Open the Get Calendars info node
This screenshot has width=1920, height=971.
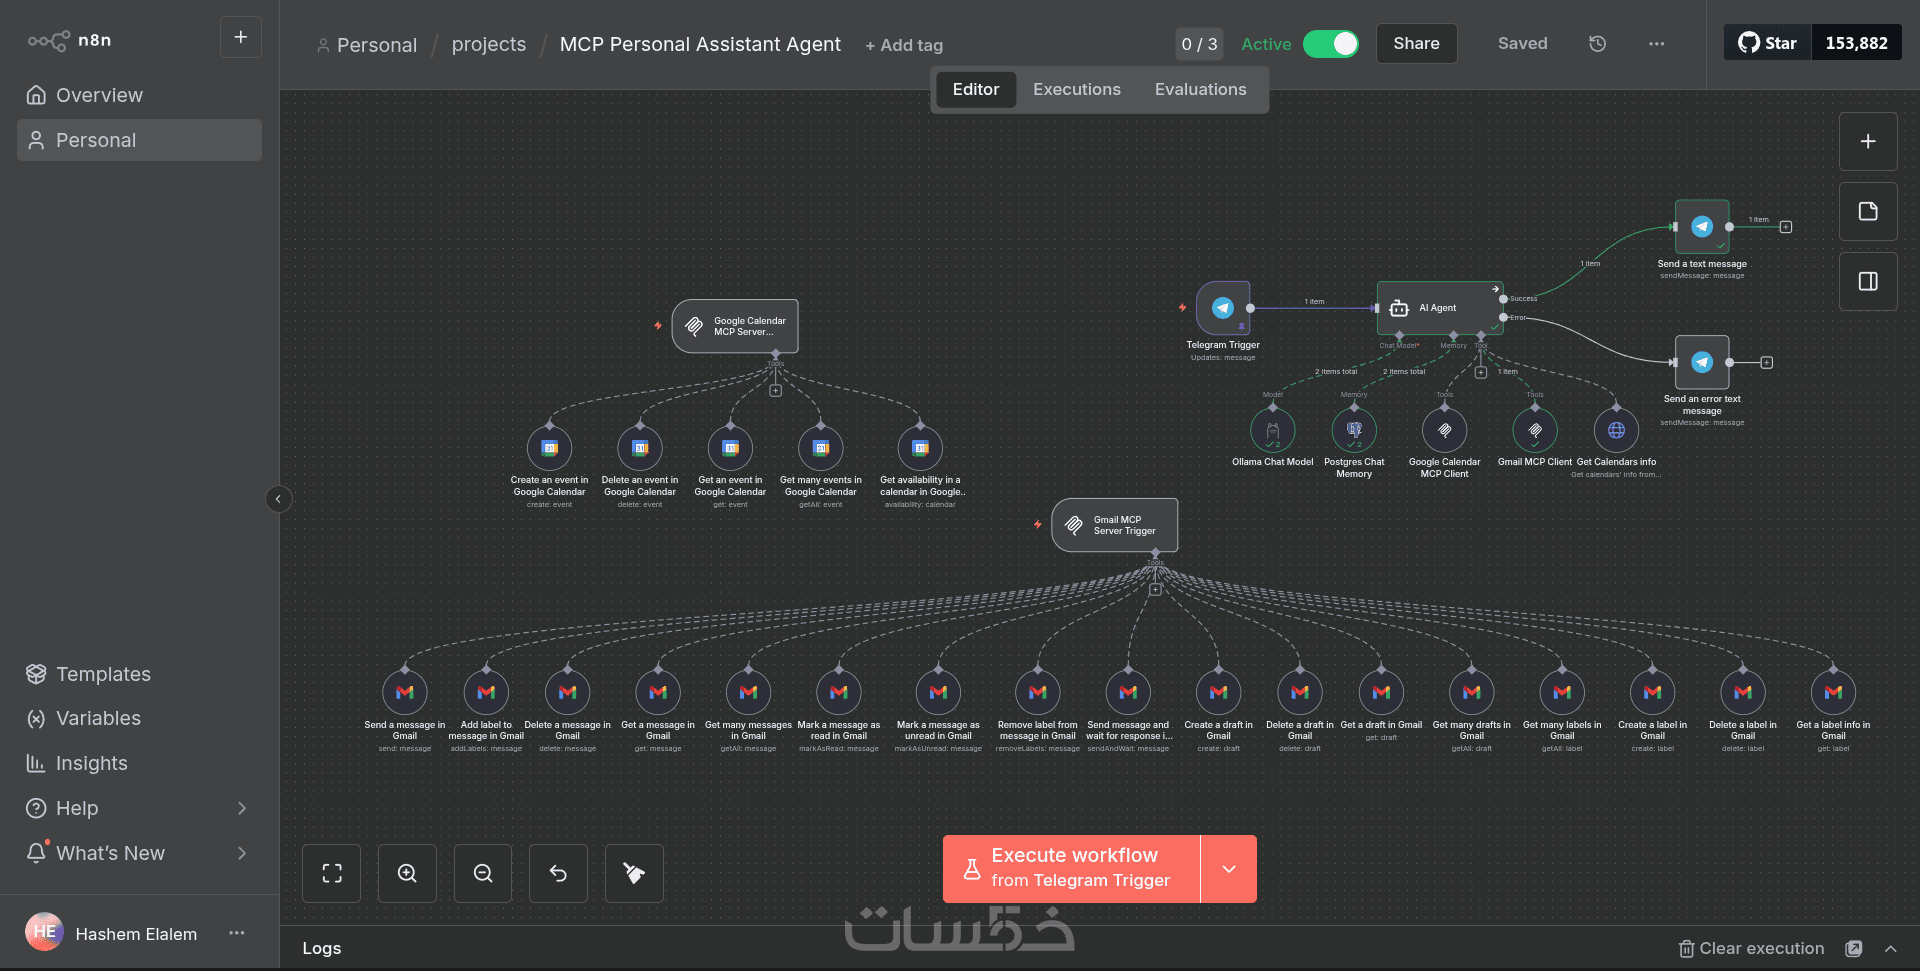(x=1616, y=431)
